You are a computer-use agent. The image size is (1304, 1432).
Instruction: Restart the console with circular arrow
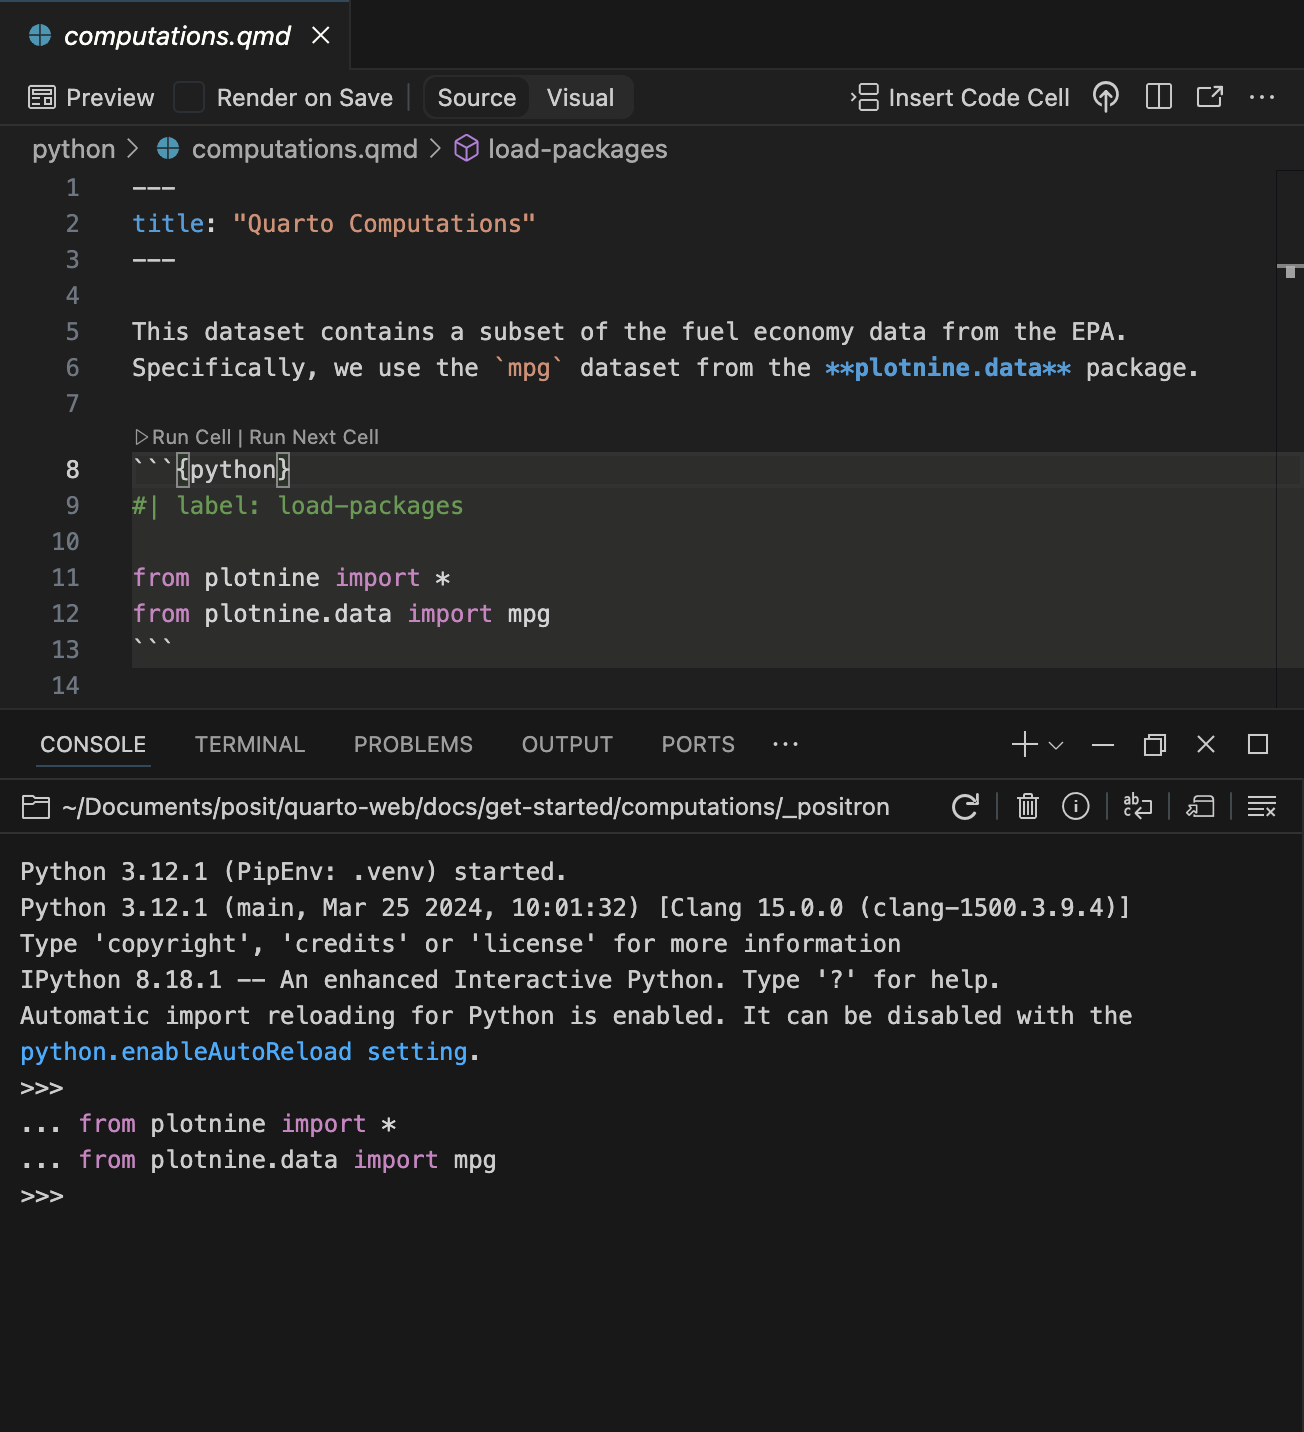[965, 807]
